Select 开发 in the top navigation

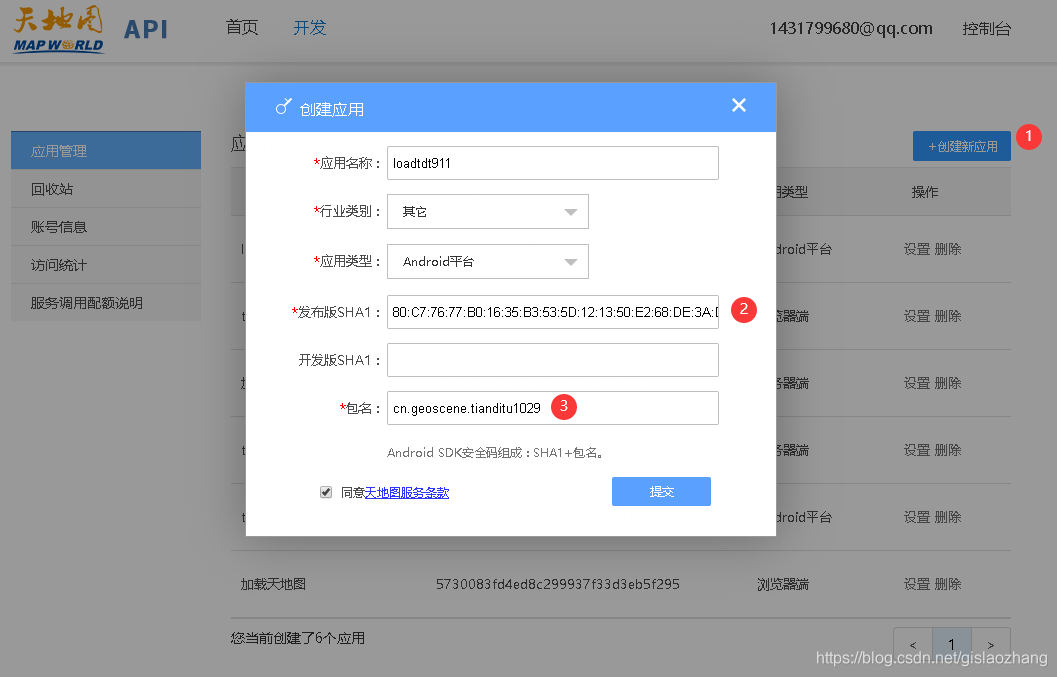tap(310, 28)
